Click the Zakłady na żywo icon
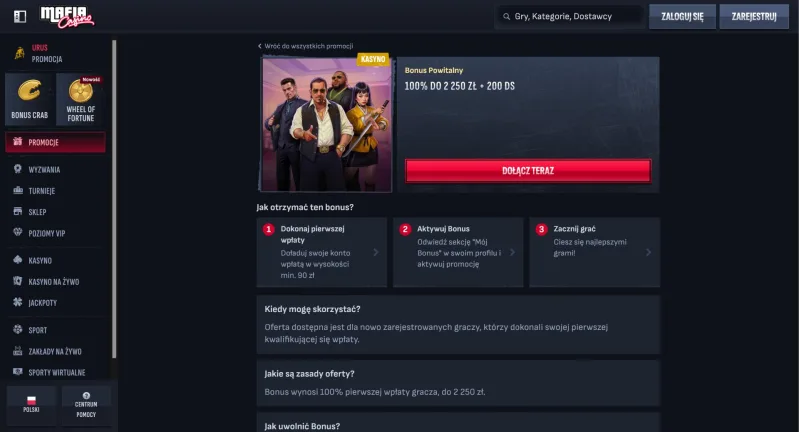Viewport: 799px width, 432px height. pos(18,351)
